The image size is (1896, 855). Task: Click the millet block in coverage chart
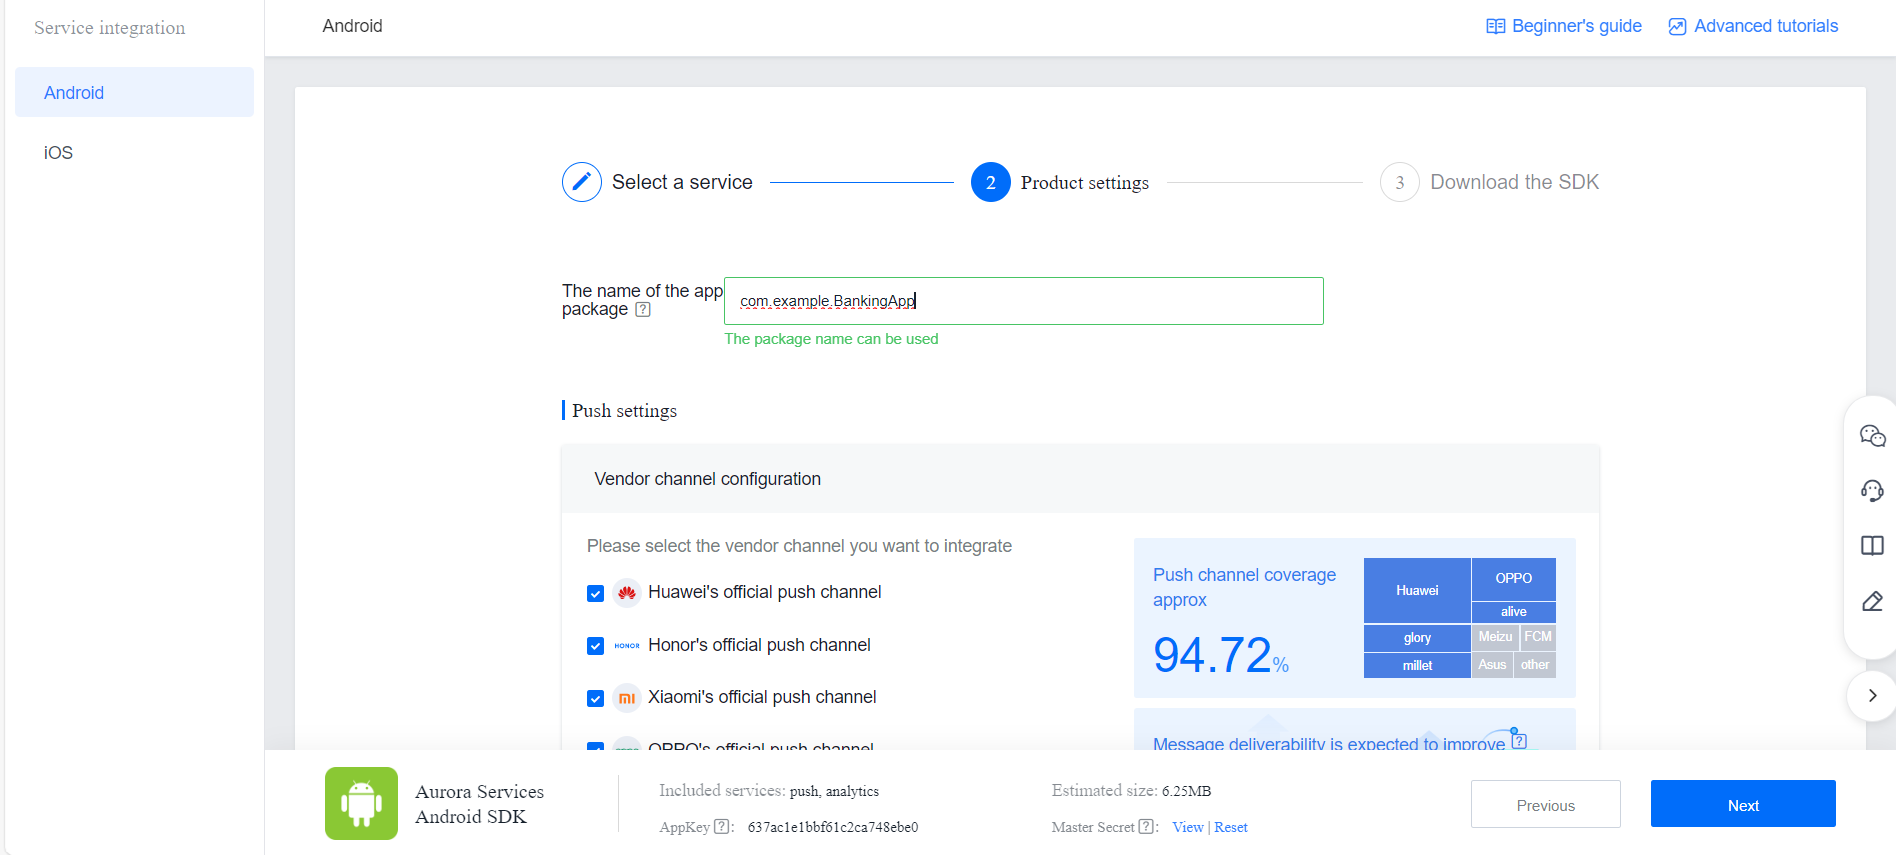coord(1417,666)
